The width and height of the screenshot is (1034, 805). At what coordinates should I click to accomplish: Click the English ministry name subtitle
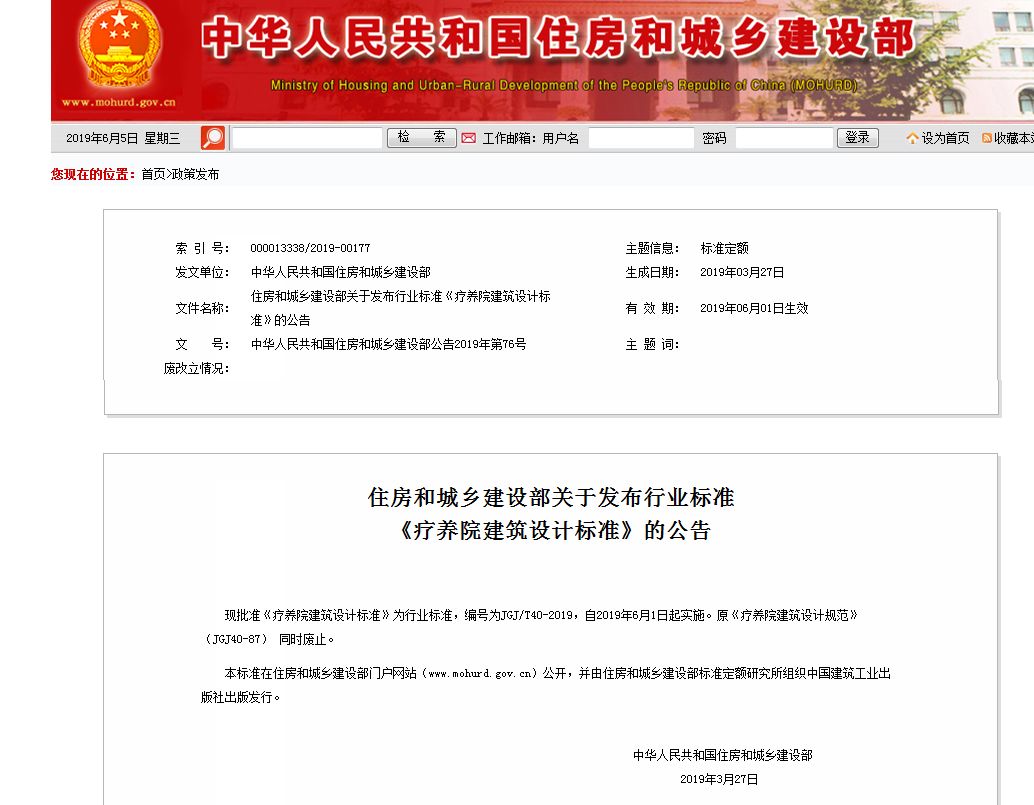(x=564, y=85)
